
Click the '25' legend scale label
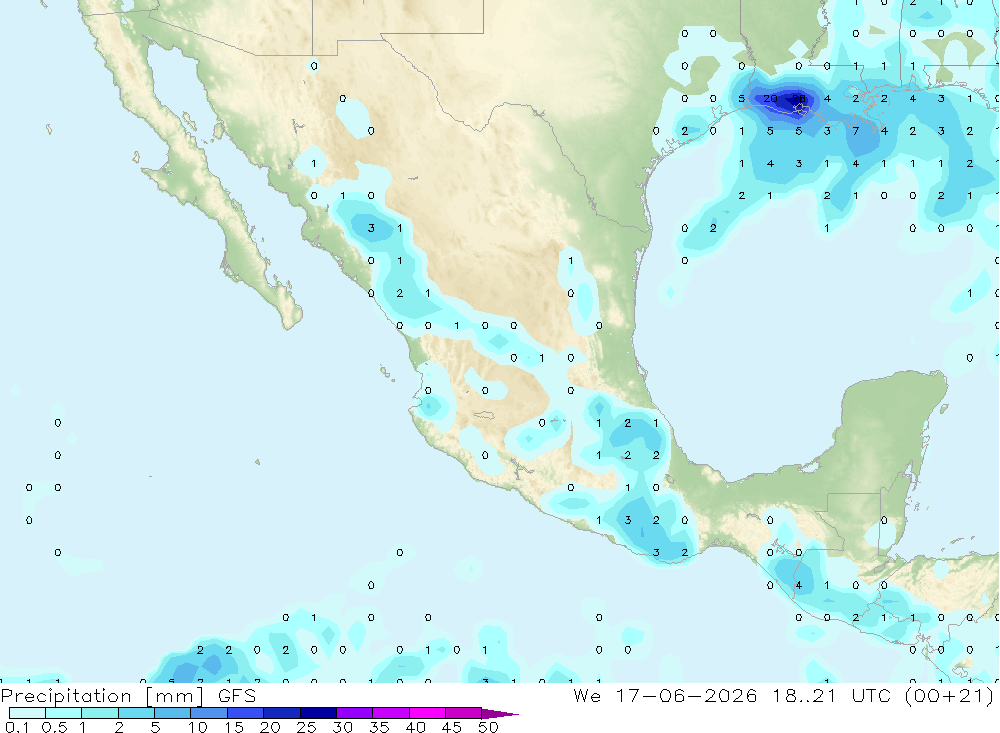pos(307,727)
